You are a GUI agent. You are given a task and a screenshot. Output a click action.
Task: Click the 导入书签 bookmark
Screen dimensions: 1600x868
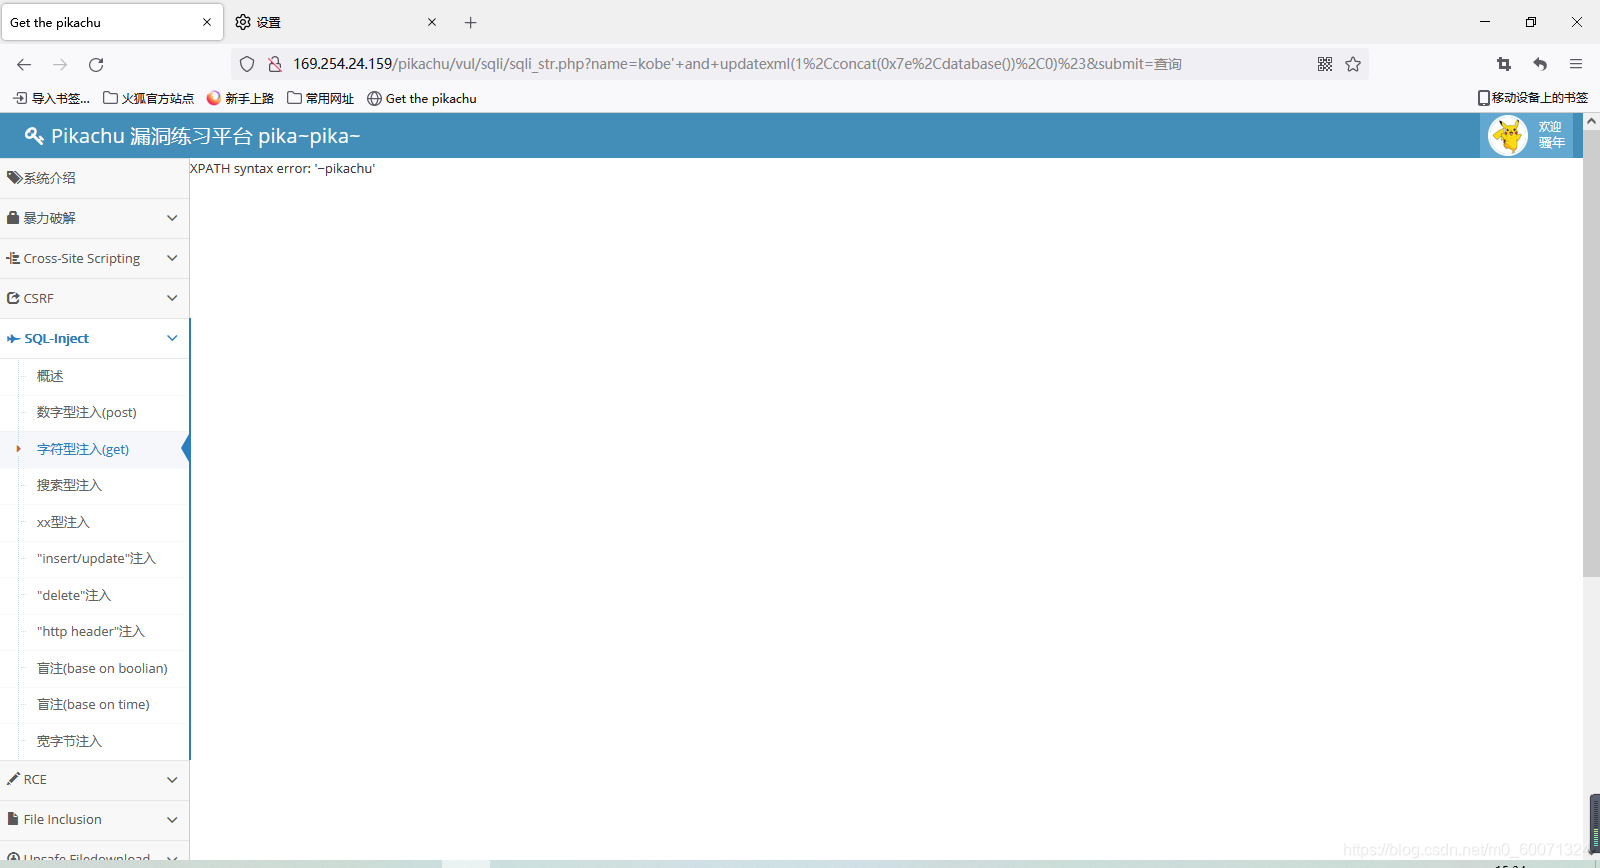click(x=51, y=98)
